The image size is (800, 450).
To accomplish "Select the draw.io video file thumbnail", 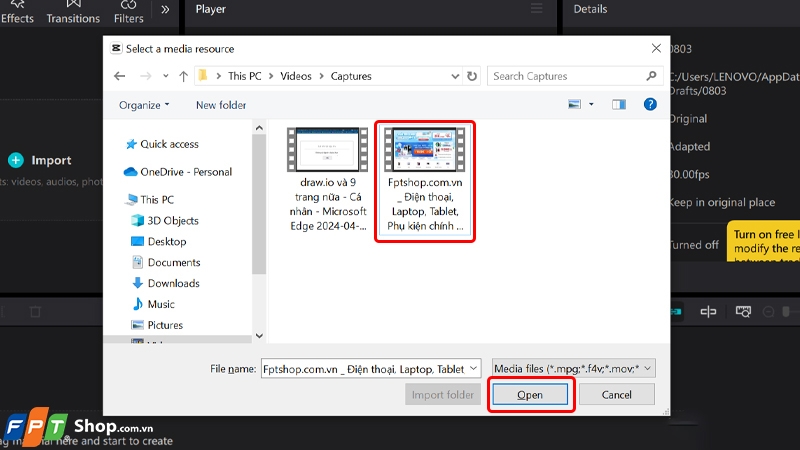I will tap(328, 149).
